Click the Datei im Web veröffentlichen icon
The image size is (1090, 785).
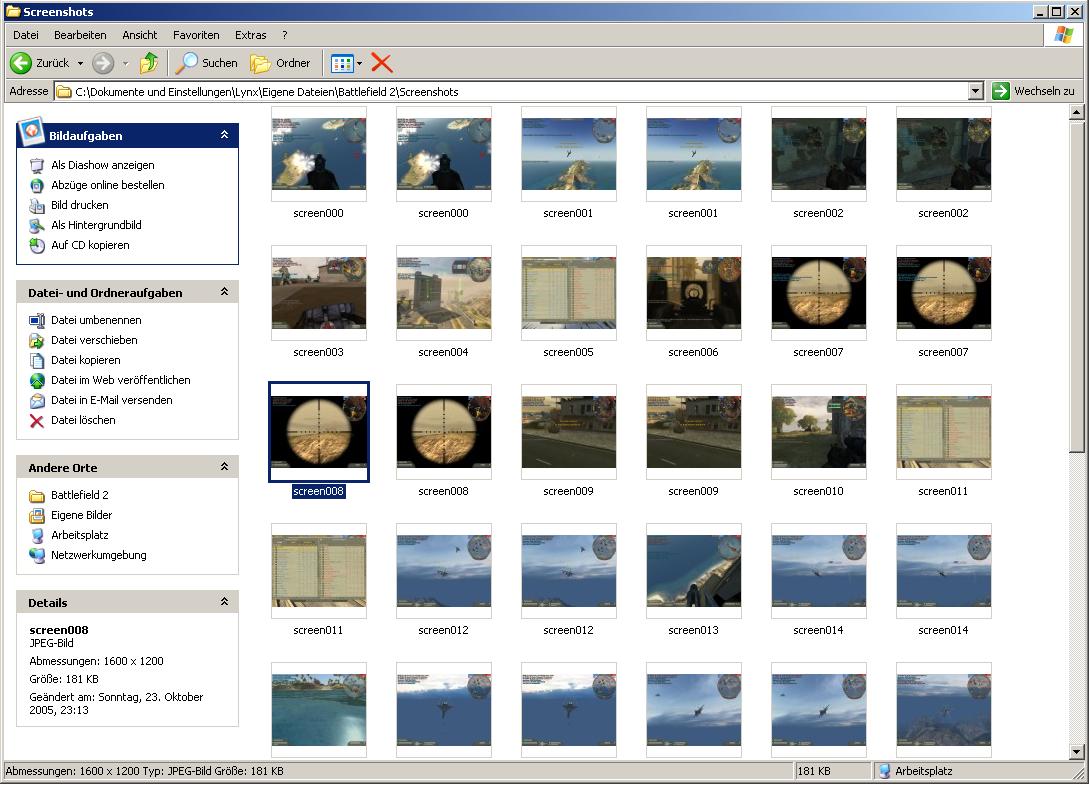(37, 380)
